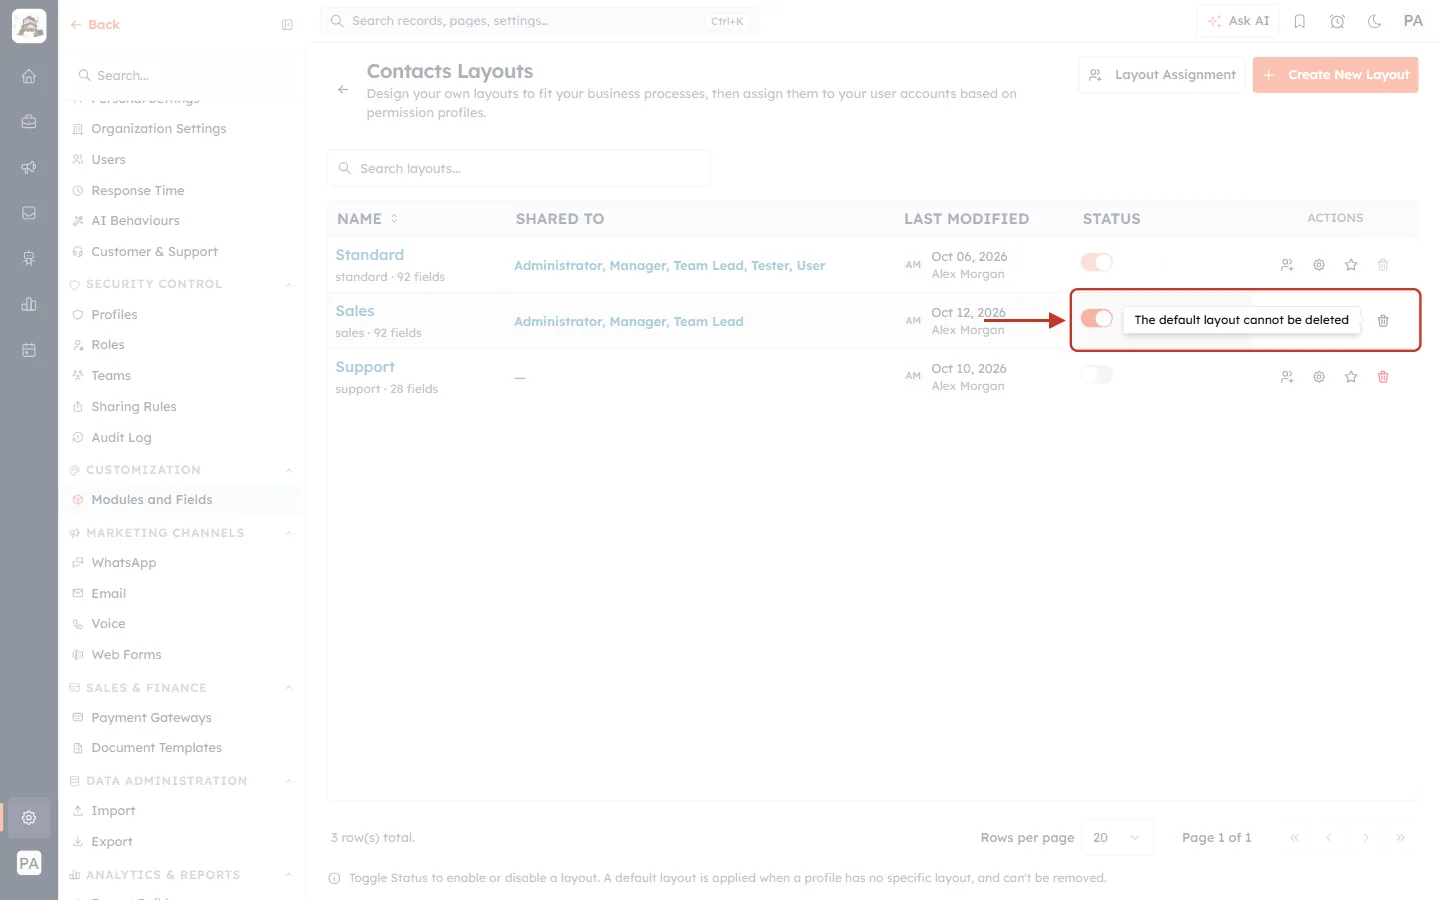Open assign-users icon for Standard layout

1287,265
